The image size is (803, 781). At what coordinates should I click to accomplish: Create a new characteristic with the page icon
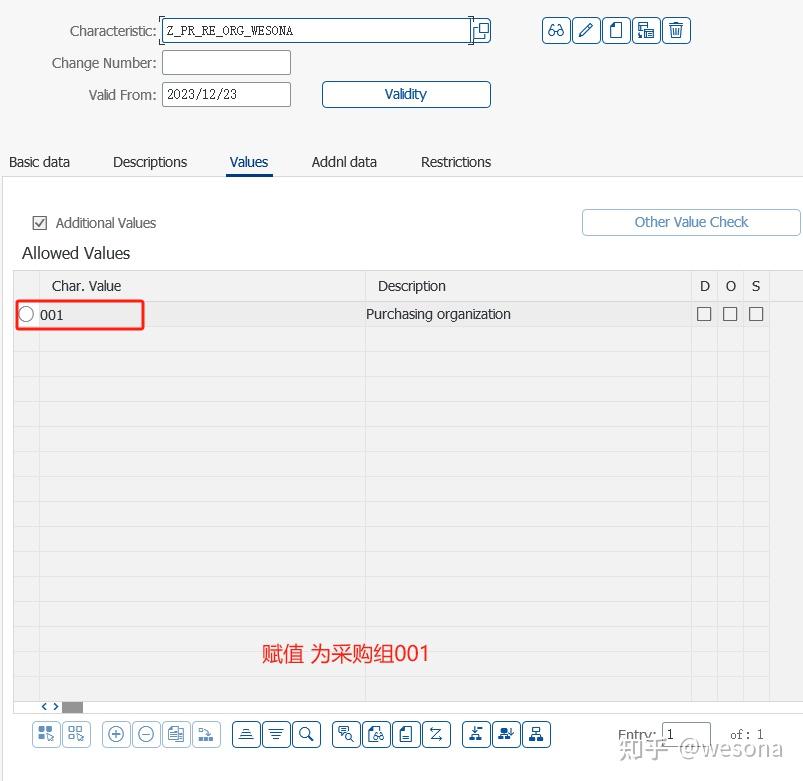(x=616, y=30)
